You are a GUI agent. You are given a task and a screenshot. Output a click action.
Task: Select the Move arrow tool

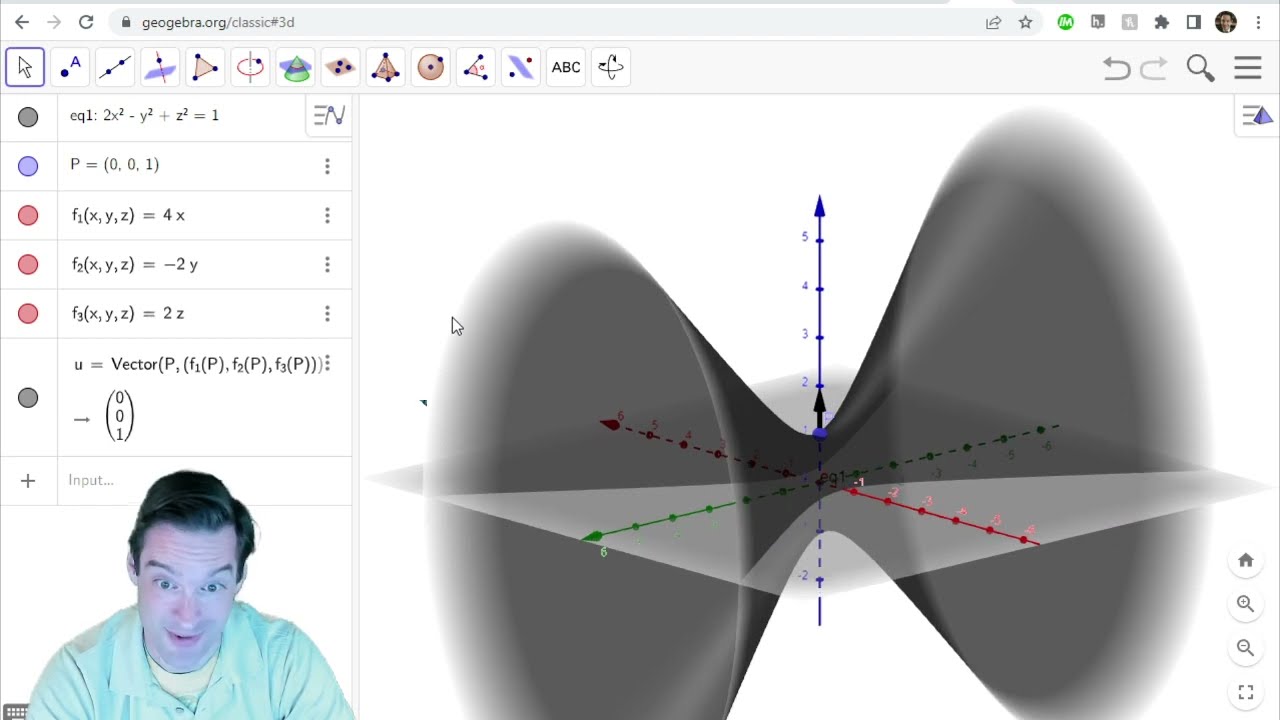[25, 67]
